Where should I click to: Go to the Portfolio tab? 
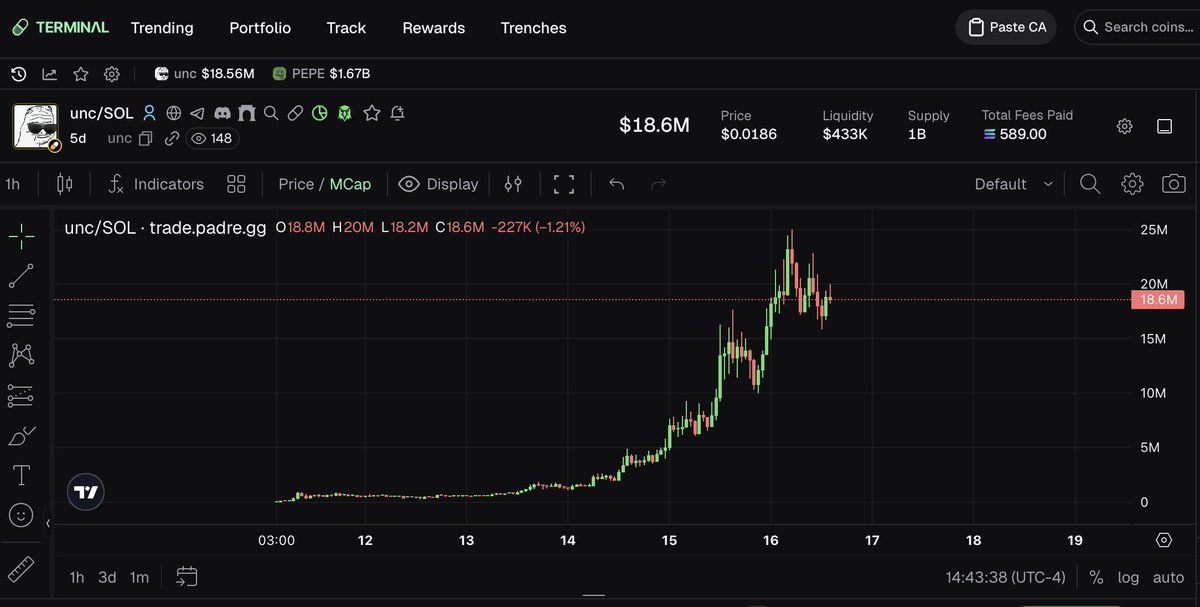260,28
